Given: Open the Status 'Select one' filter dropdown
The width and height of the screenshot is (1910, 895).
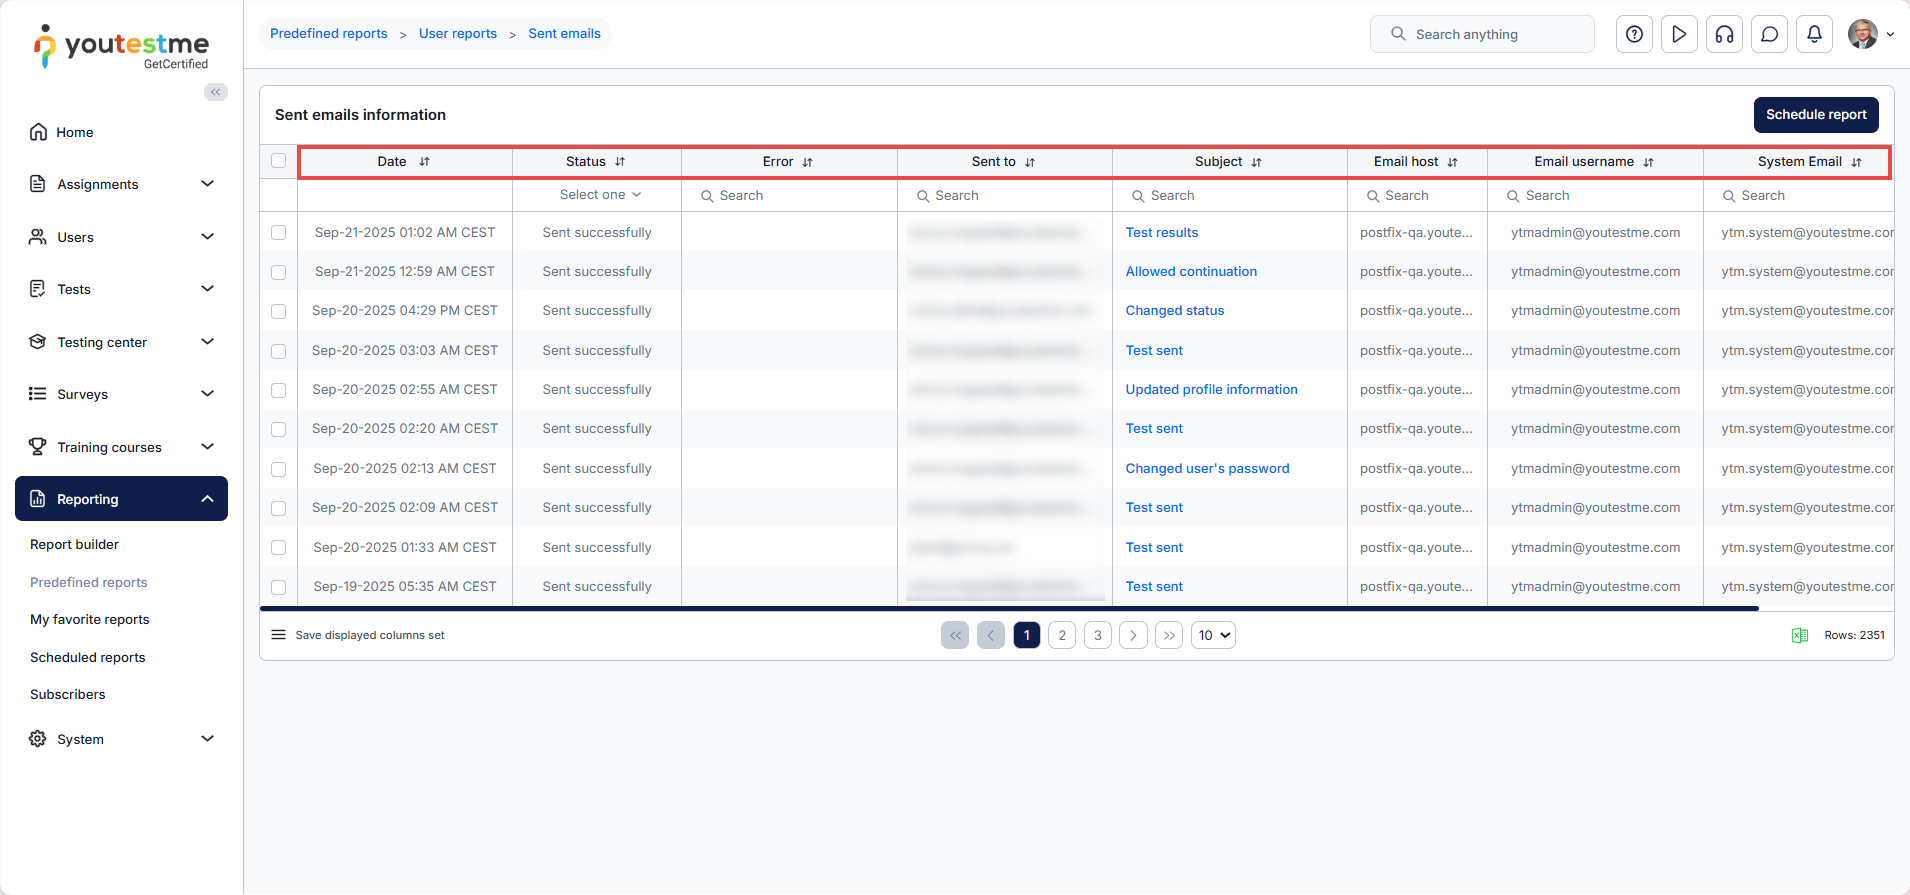Looking at the screenshot, I should [x=599, y=195].
